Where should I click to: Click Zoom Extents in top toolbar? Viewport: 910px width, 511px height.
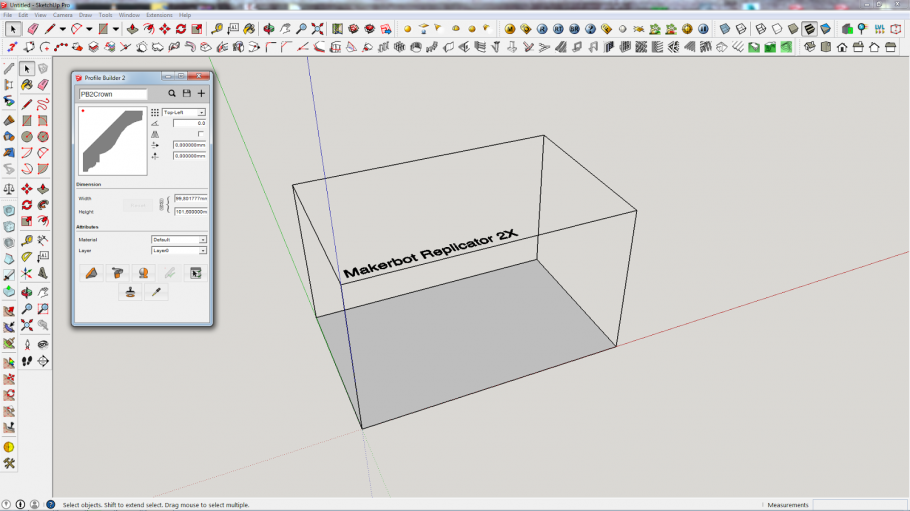[317, 29]
